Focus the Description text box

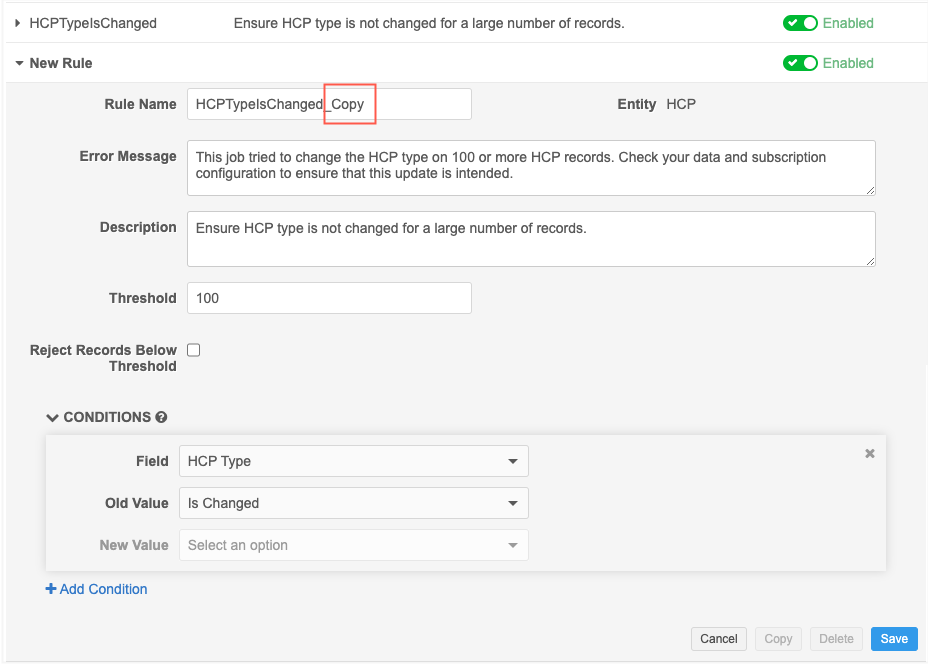[530, 238]
